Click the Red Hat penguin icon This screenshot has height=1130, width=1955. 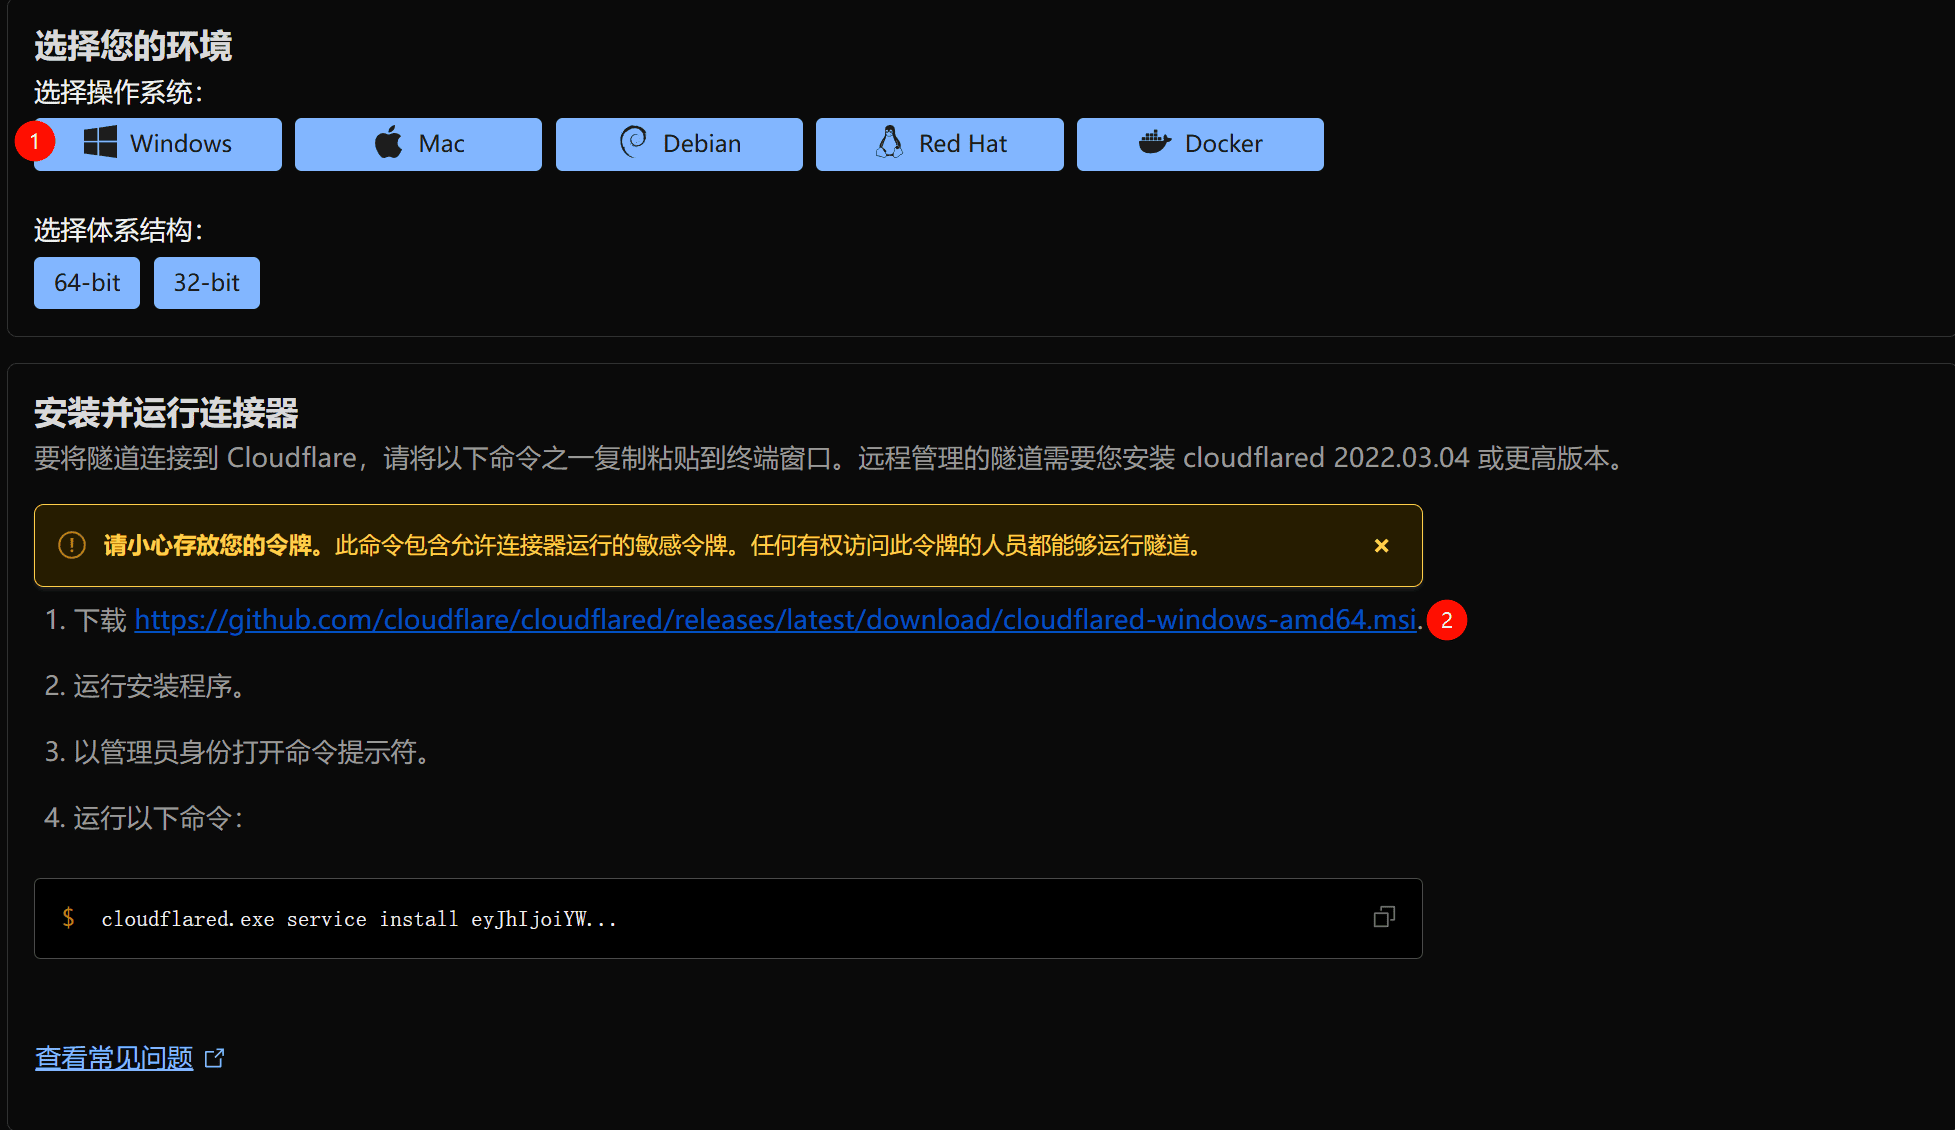pos(889,142)
